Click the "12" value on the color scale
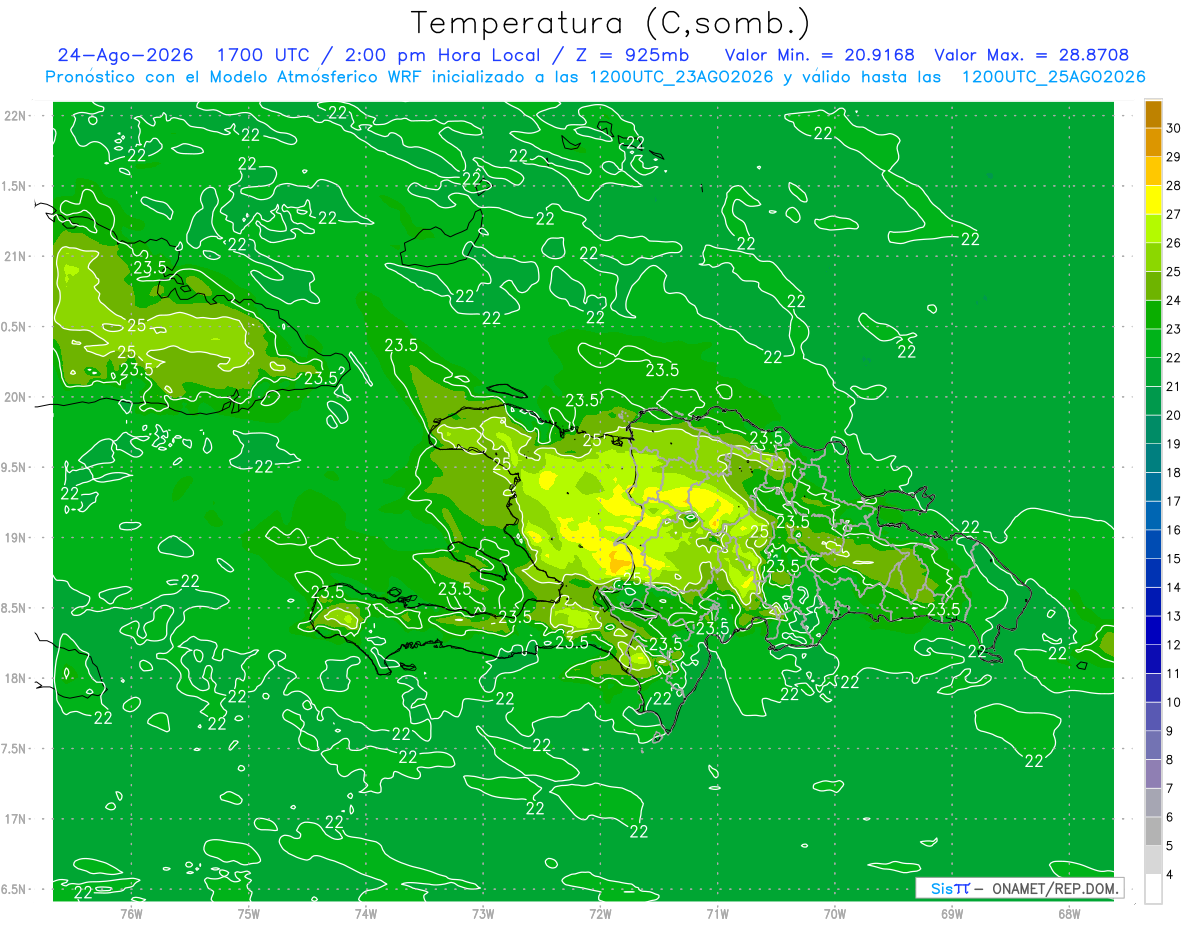The height and width of the screenshot is (927, 1200). point(1174,645)
